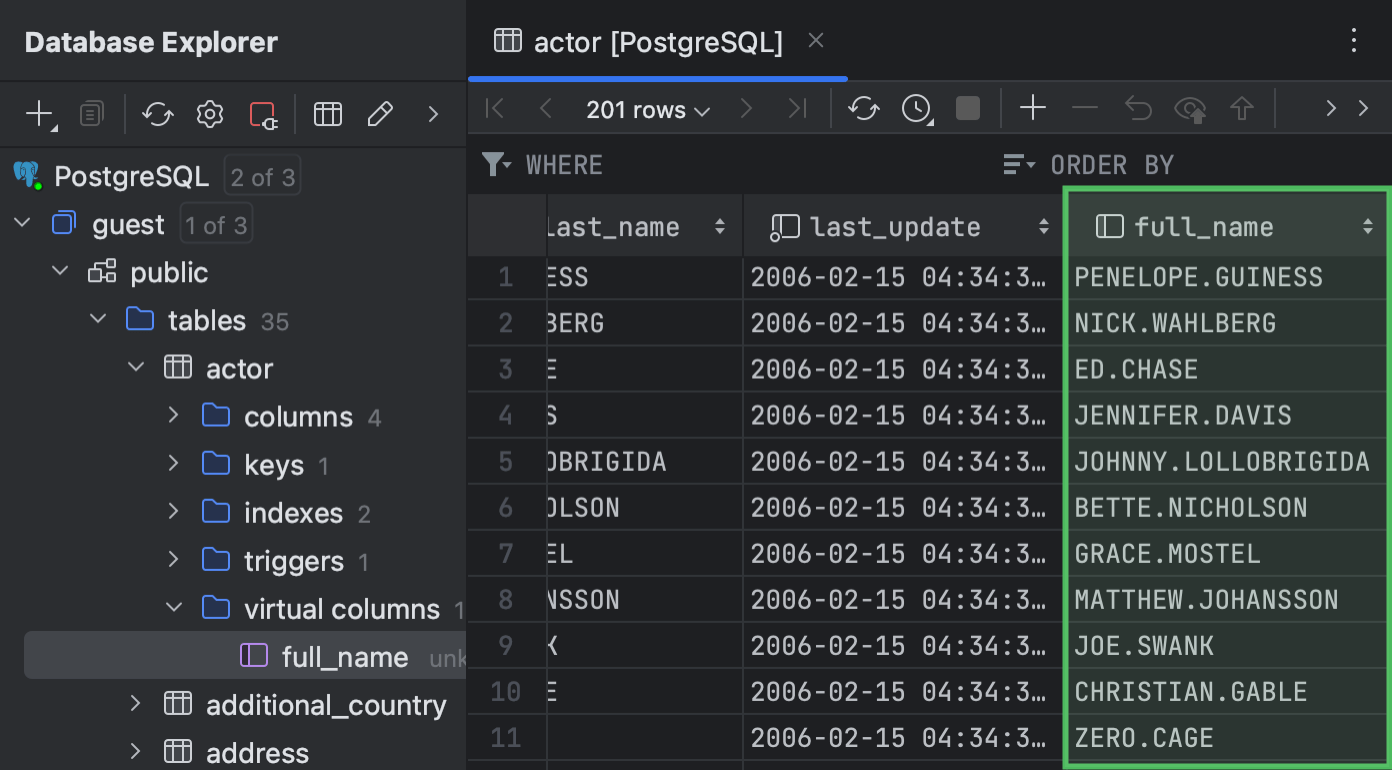Select the pencil edit icon in the sidebar toolbar
This screenshot has height=770, width=1392.
coord(380,113)
